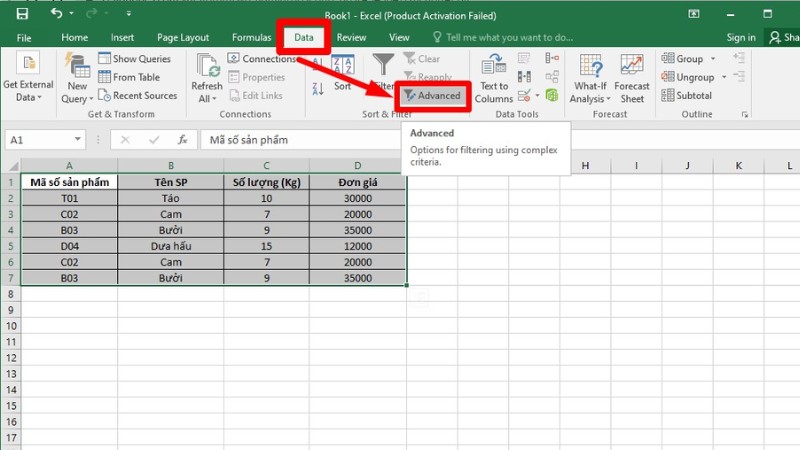The width and height of the screenshot is (800, 450).
Task: Click the New Query icon
Action: pyautogui.click(x=77, y=78)
